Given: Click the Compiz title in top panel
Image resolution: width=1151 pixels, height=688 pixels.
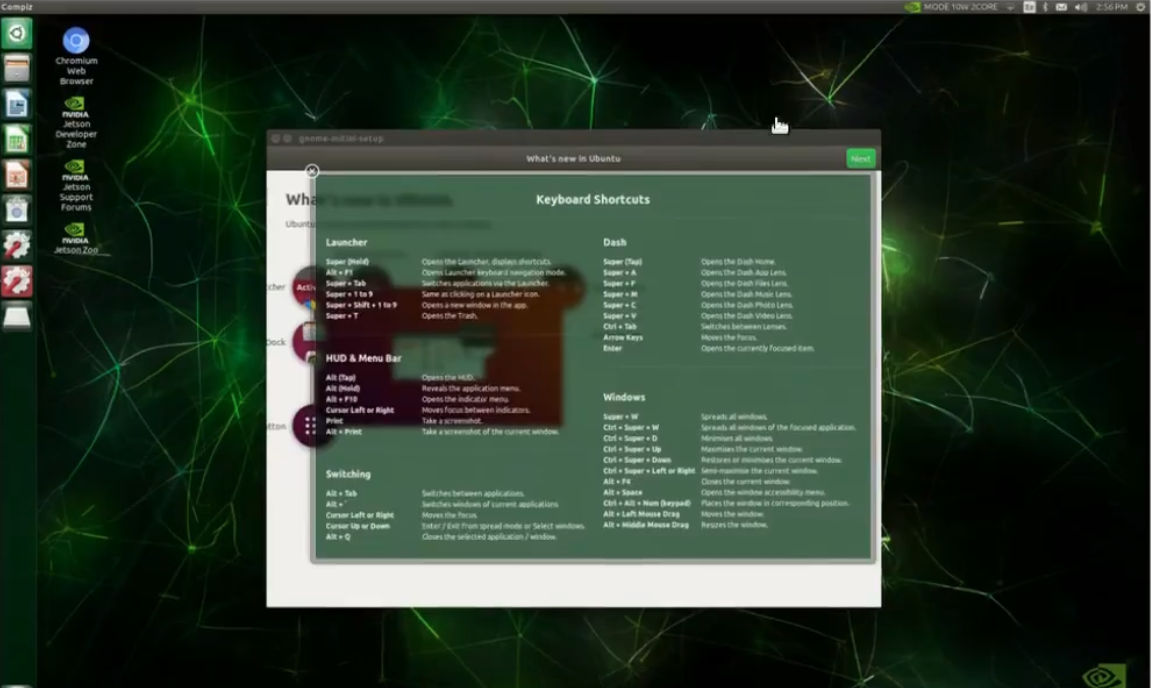Looking at the screenshot, I should (16, 7).
